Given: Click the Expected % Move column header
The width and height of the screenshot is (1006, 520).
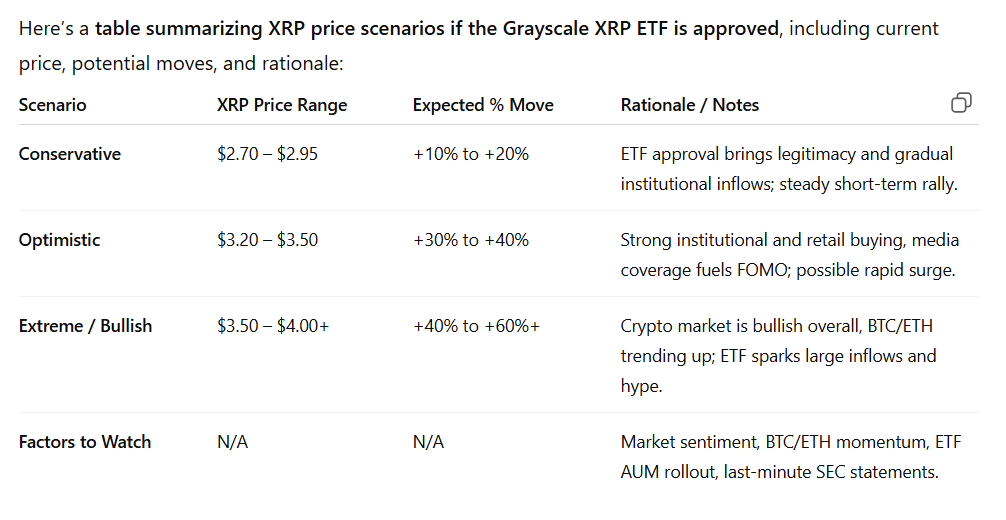Looking at the screenshot, I should point(483,105).
